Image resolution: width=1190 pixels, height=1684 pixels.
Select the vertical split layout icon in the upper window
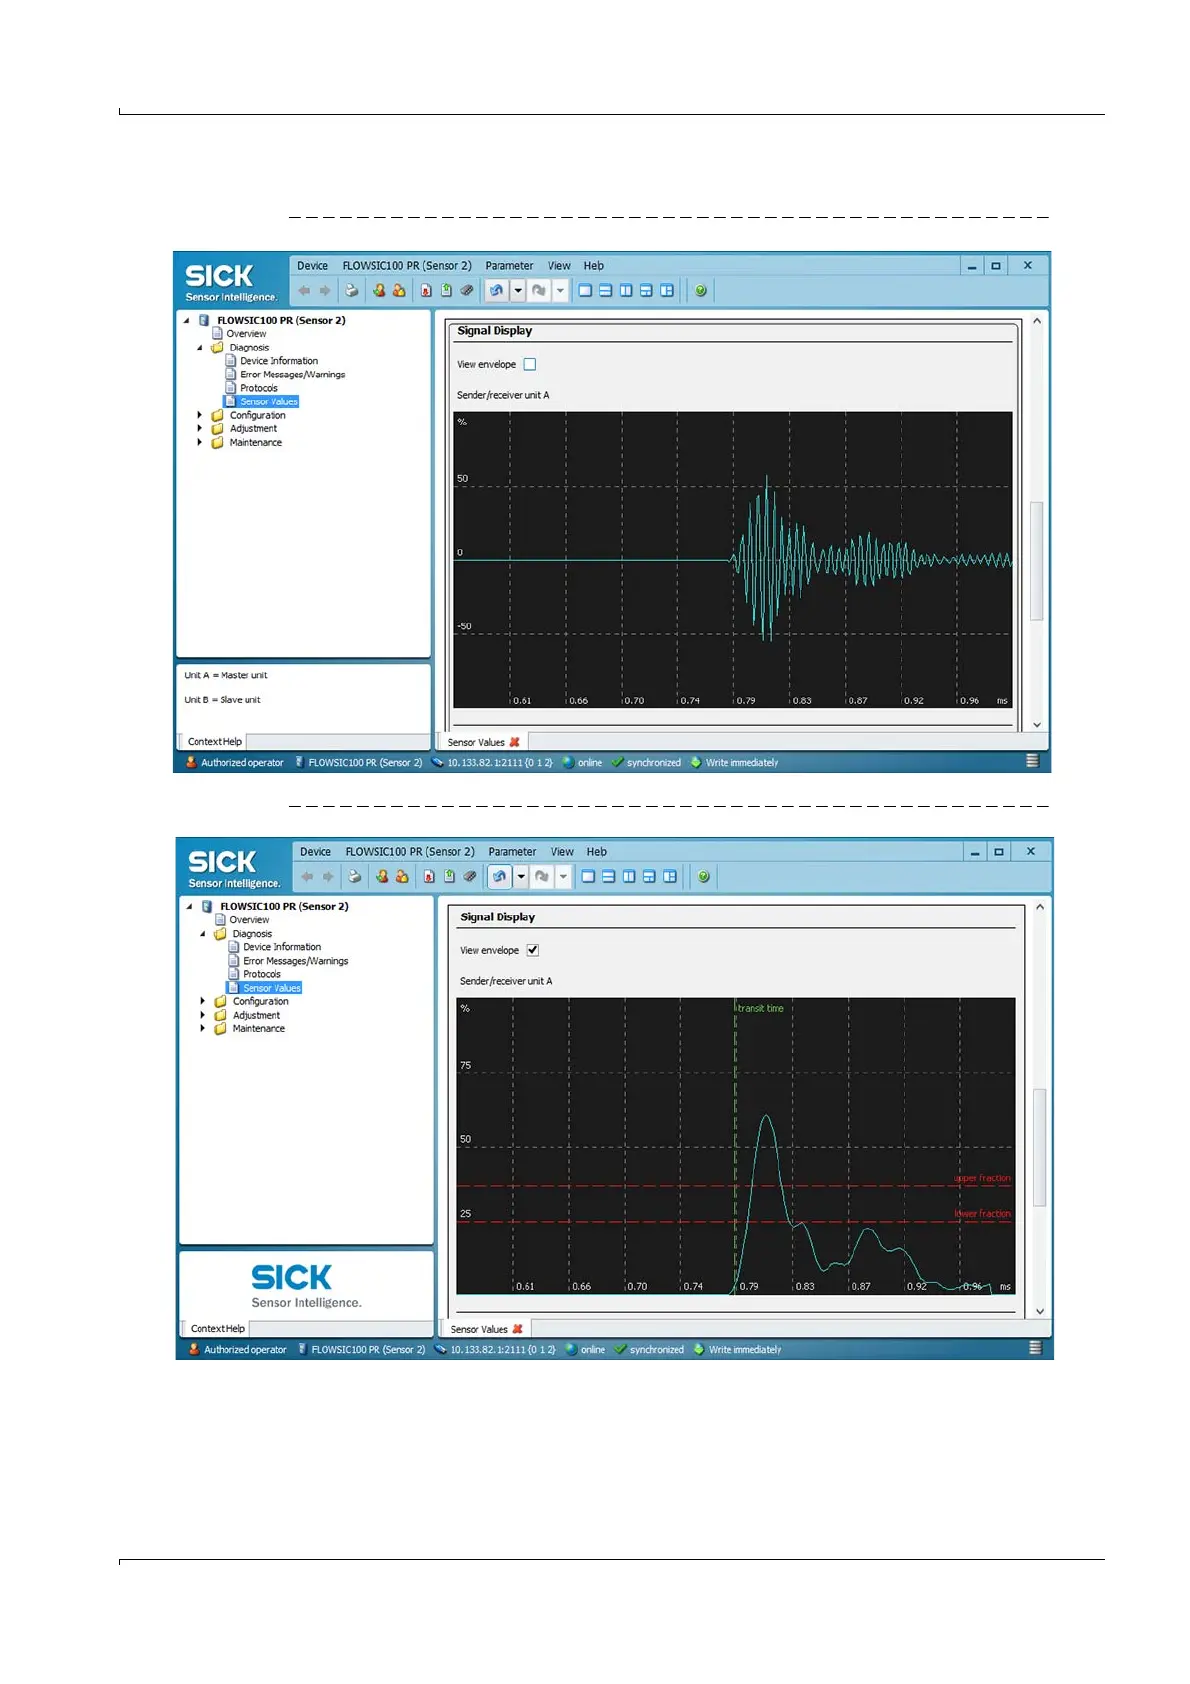point(626,291)
